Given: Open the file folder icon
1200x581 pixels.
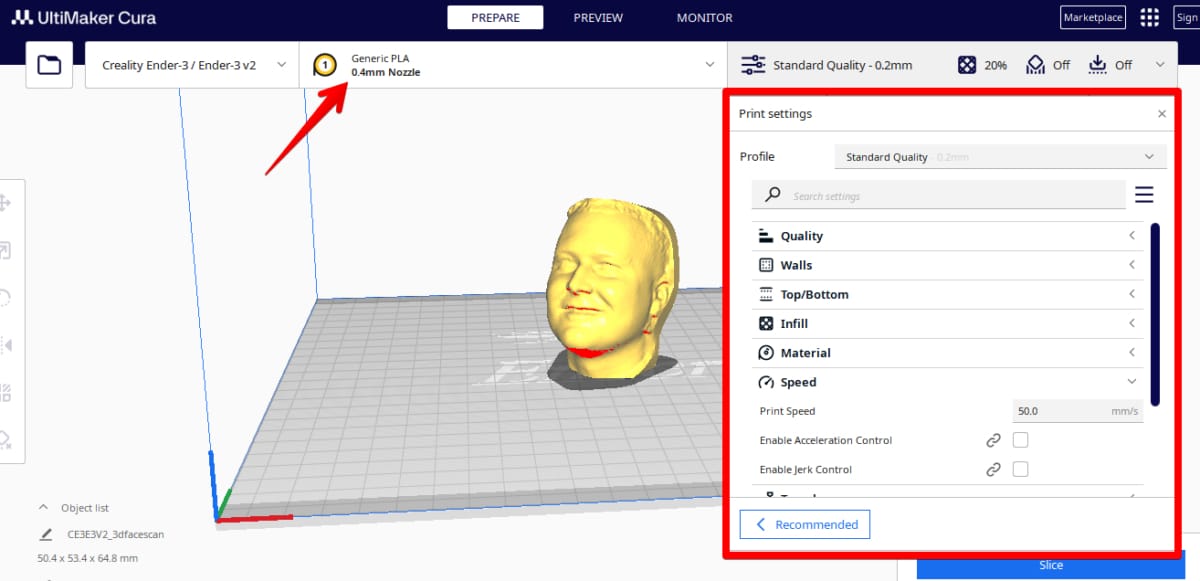Looking at the screenshot, I should click(49, 65).
